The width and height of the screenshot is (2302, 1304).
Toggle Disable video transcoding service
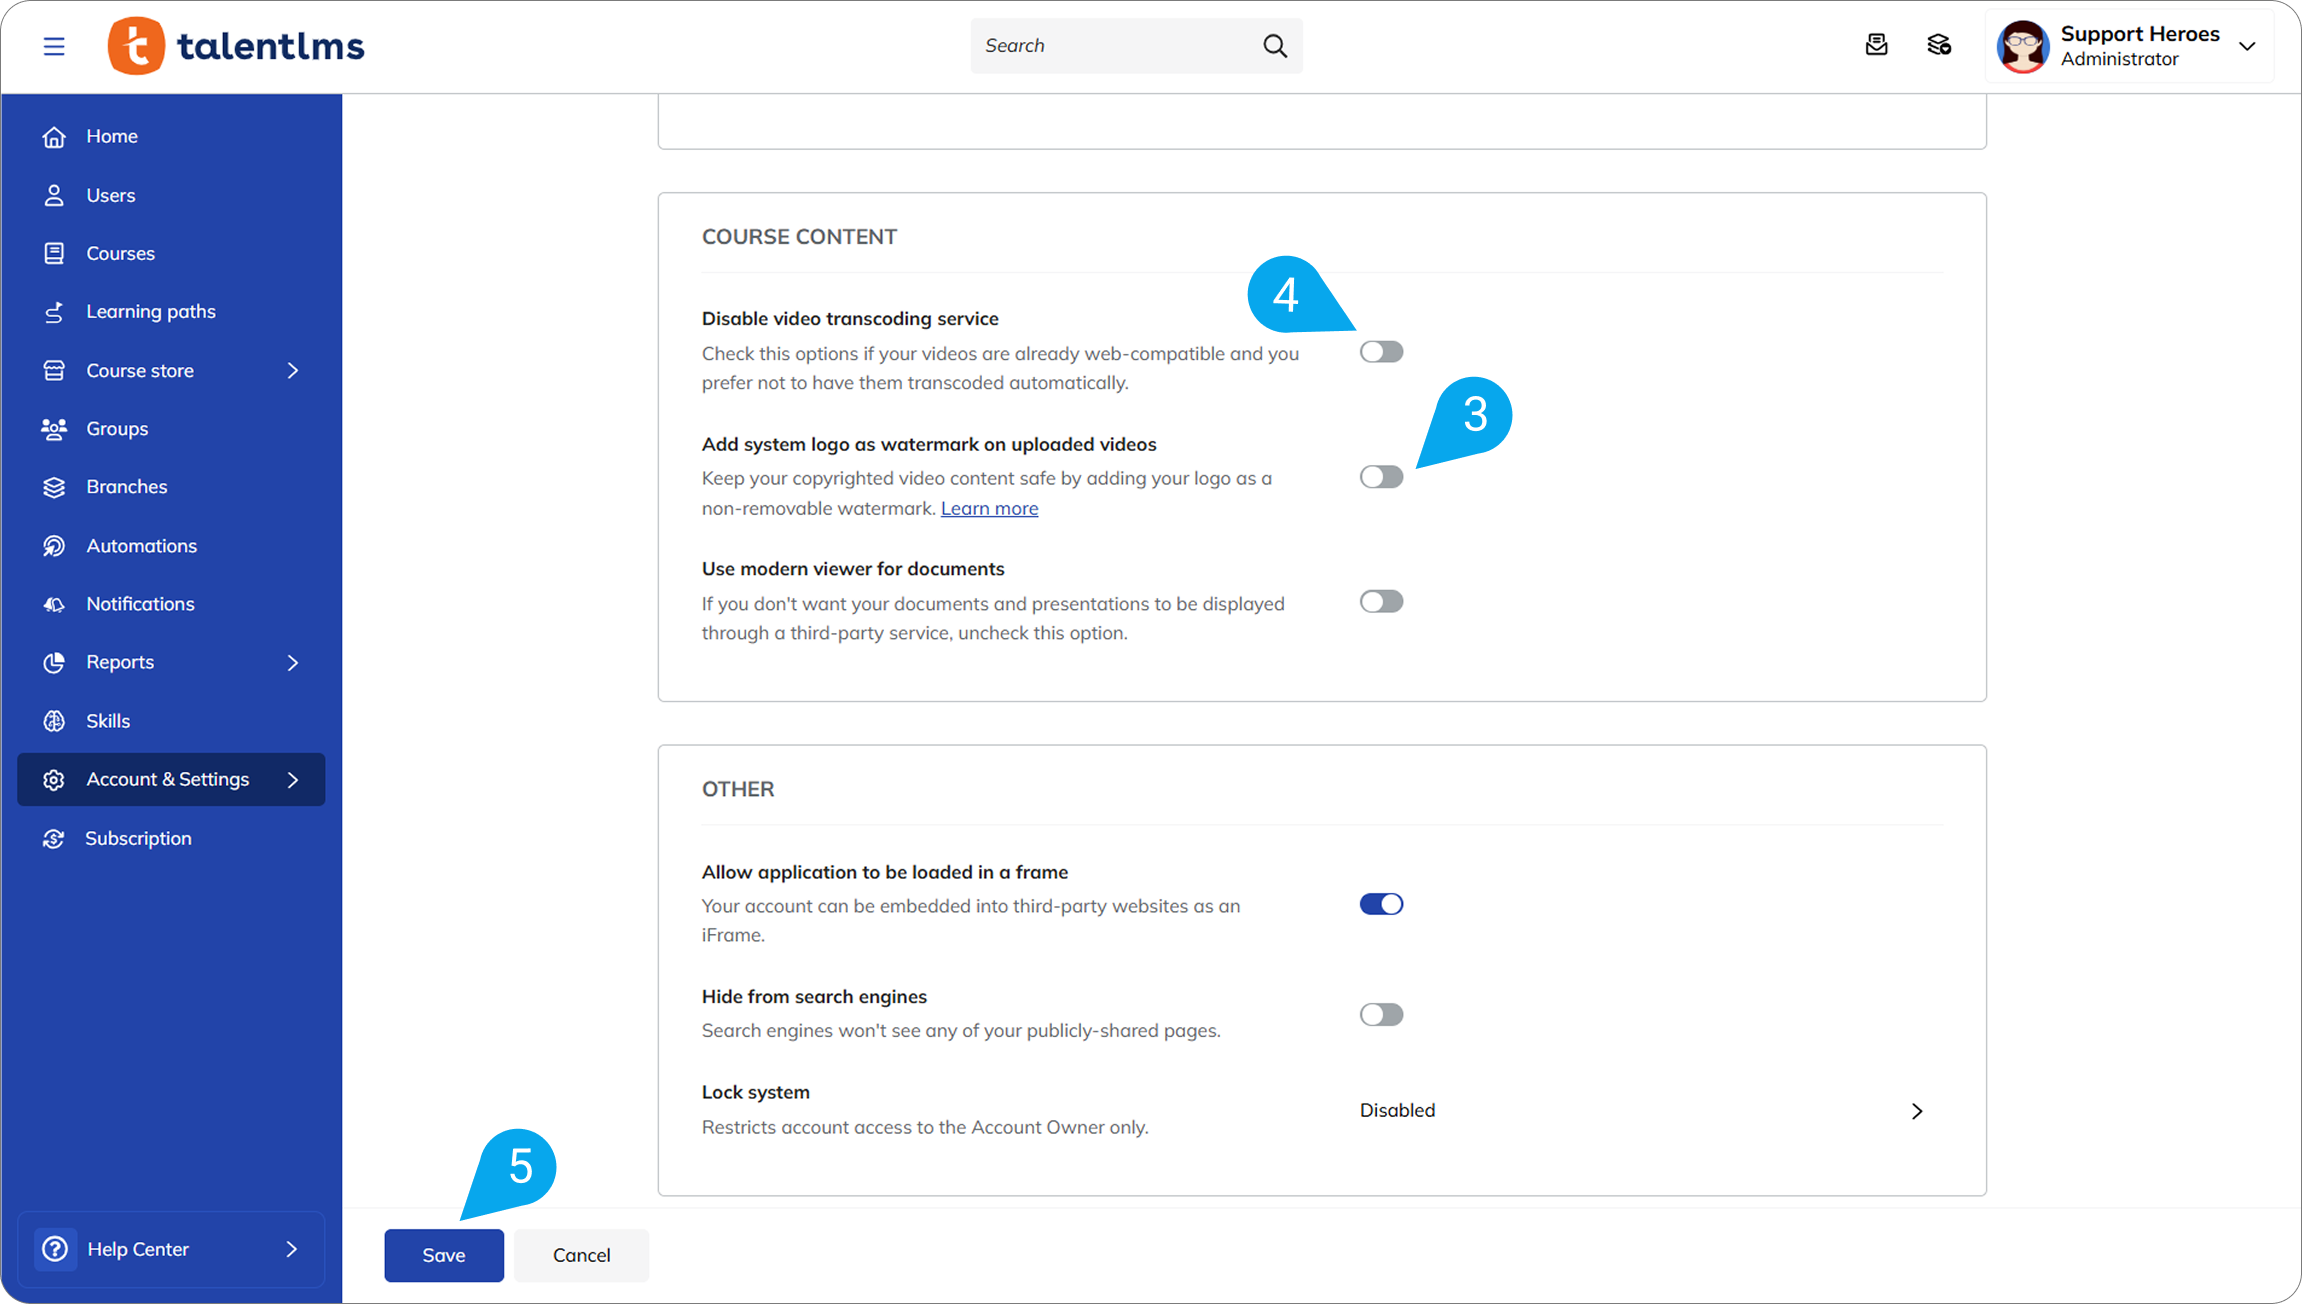[1381, 352]
